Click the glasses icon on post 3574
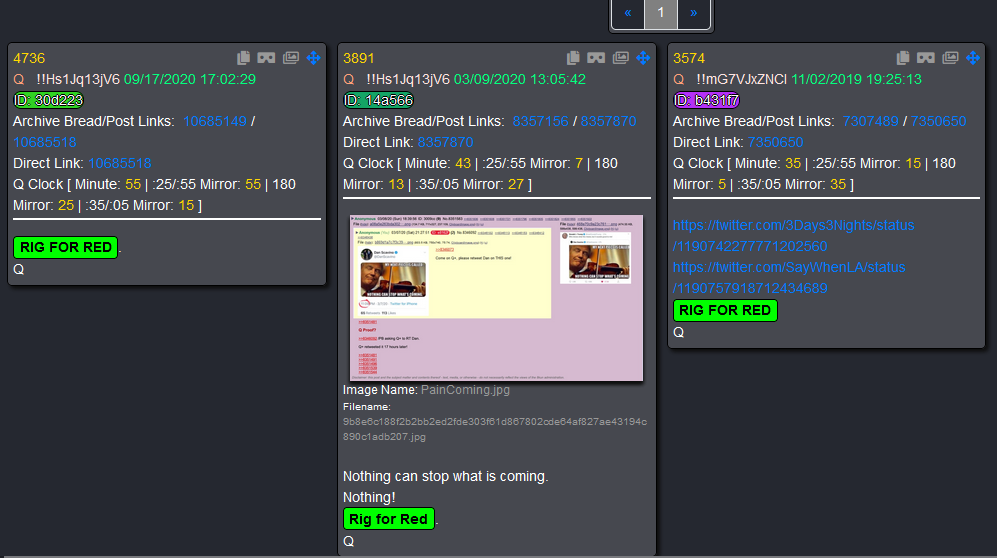 tap(926, 58)
